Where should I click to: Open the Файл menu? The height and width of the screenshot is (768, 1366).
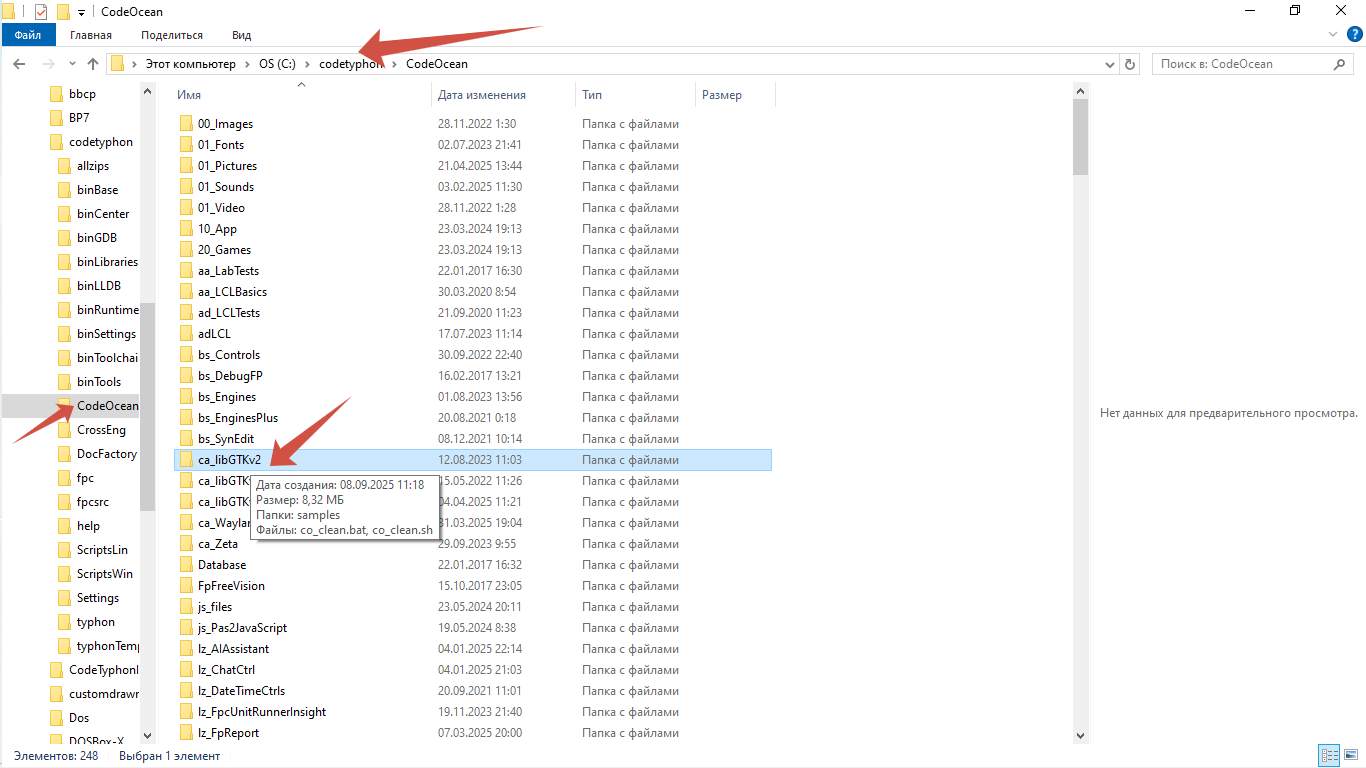point(28,35)
